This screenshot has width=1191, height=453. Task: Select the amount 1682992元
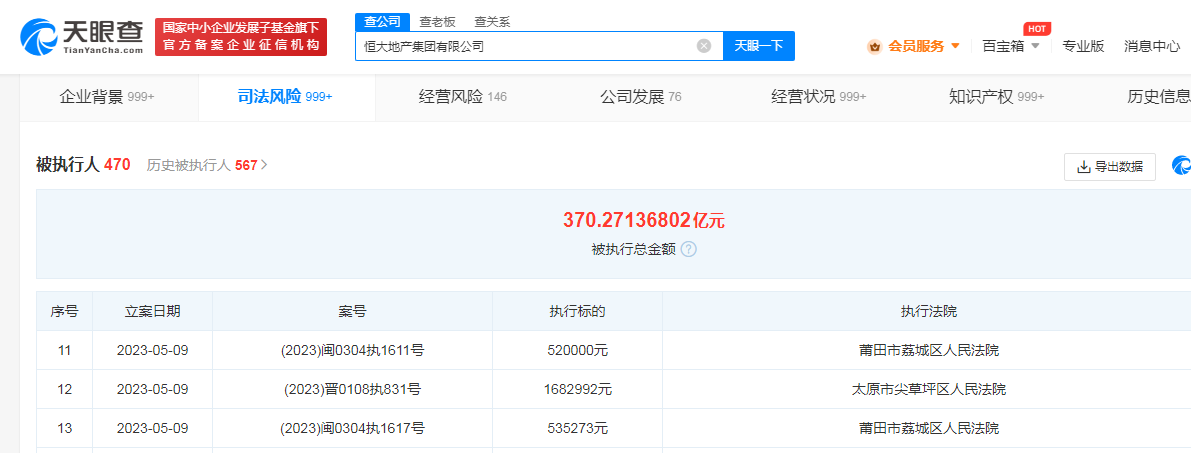pyautogui.click(x=577, y=389)
